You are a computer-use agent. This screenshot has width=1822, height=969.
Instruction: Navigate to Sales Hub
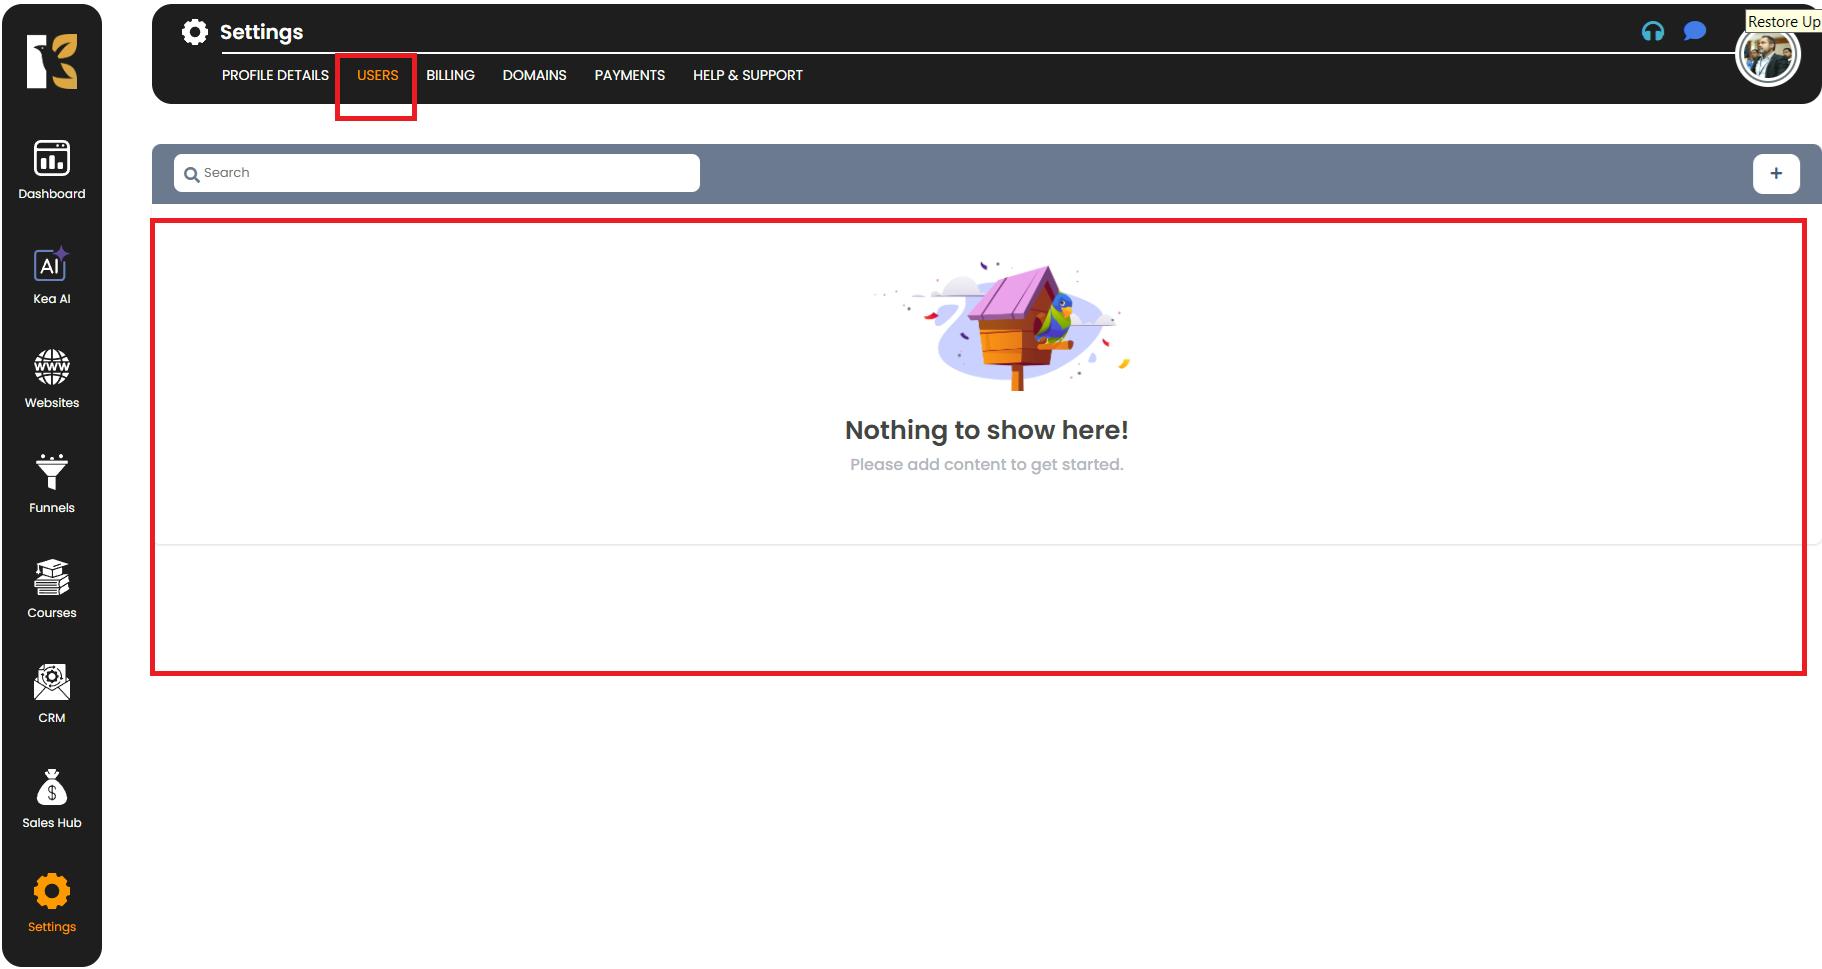pos(52,798)
